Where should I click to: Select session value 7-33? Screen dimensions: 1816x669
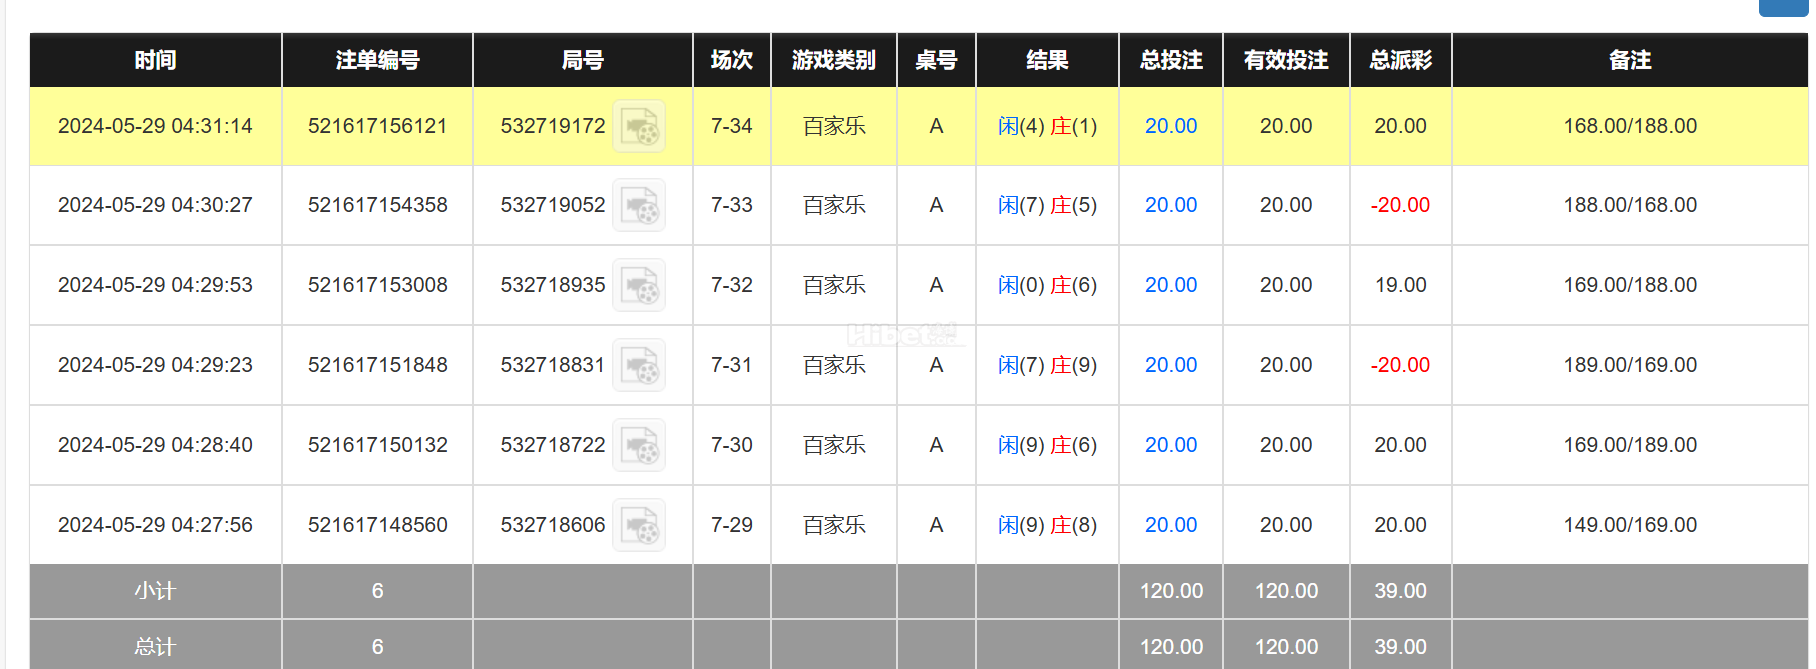coord(732,205)
